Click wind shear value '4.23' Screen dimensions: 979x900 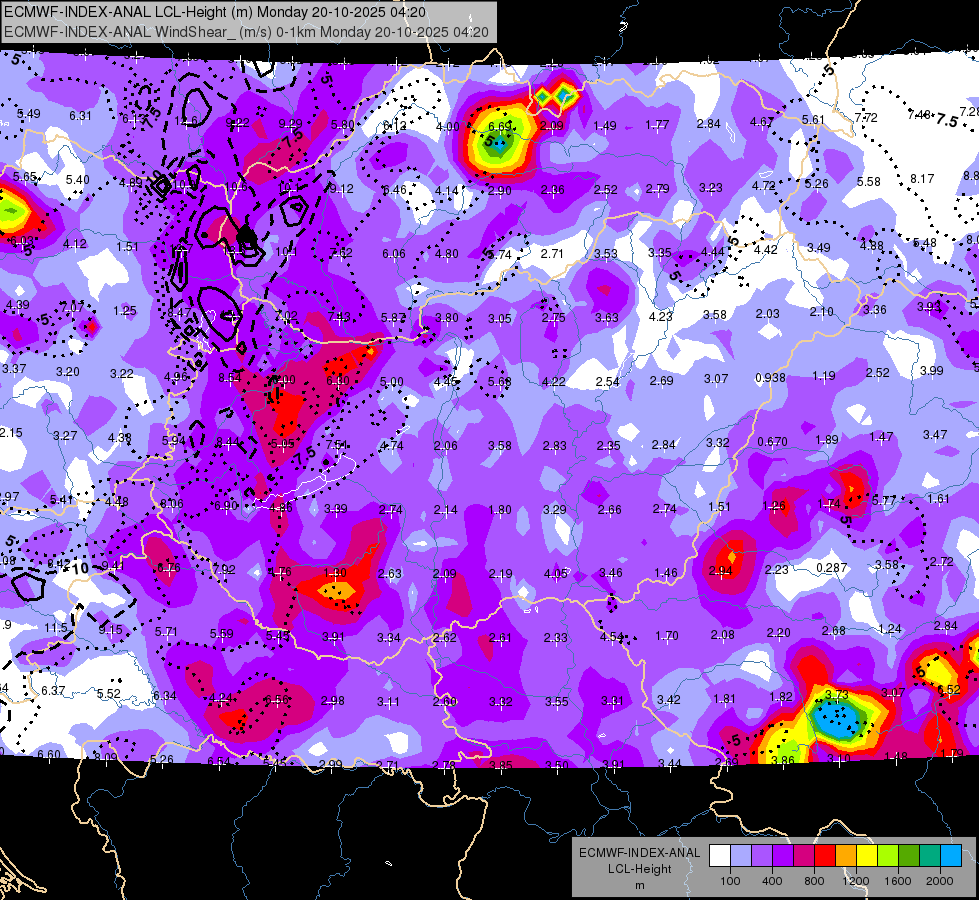pos(661,317)
